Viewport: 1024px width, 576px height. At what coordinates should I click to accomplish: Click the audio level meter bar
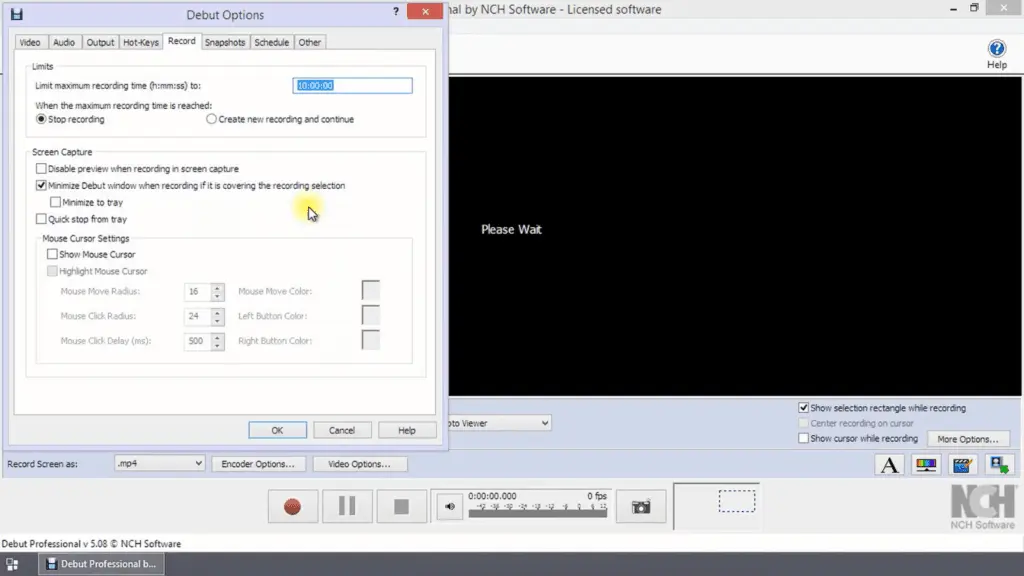click(x=537, y=513)
